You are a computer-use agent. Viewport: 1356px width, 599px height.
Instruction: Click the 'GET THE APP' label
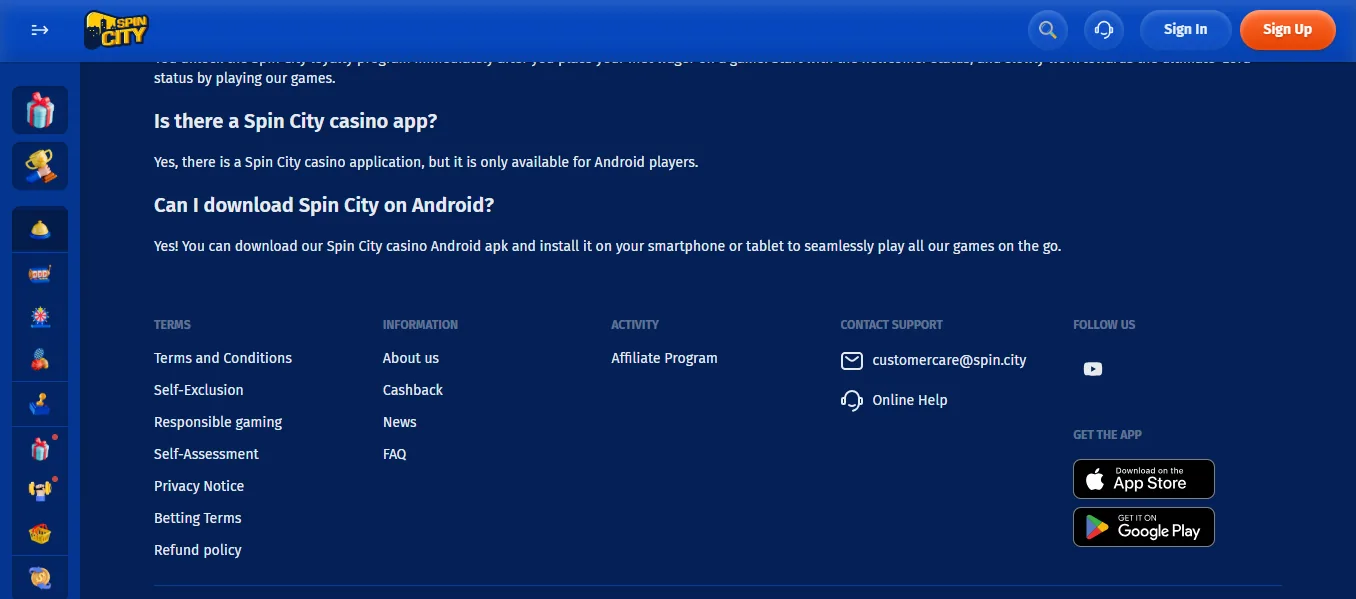click(1107, 435)
